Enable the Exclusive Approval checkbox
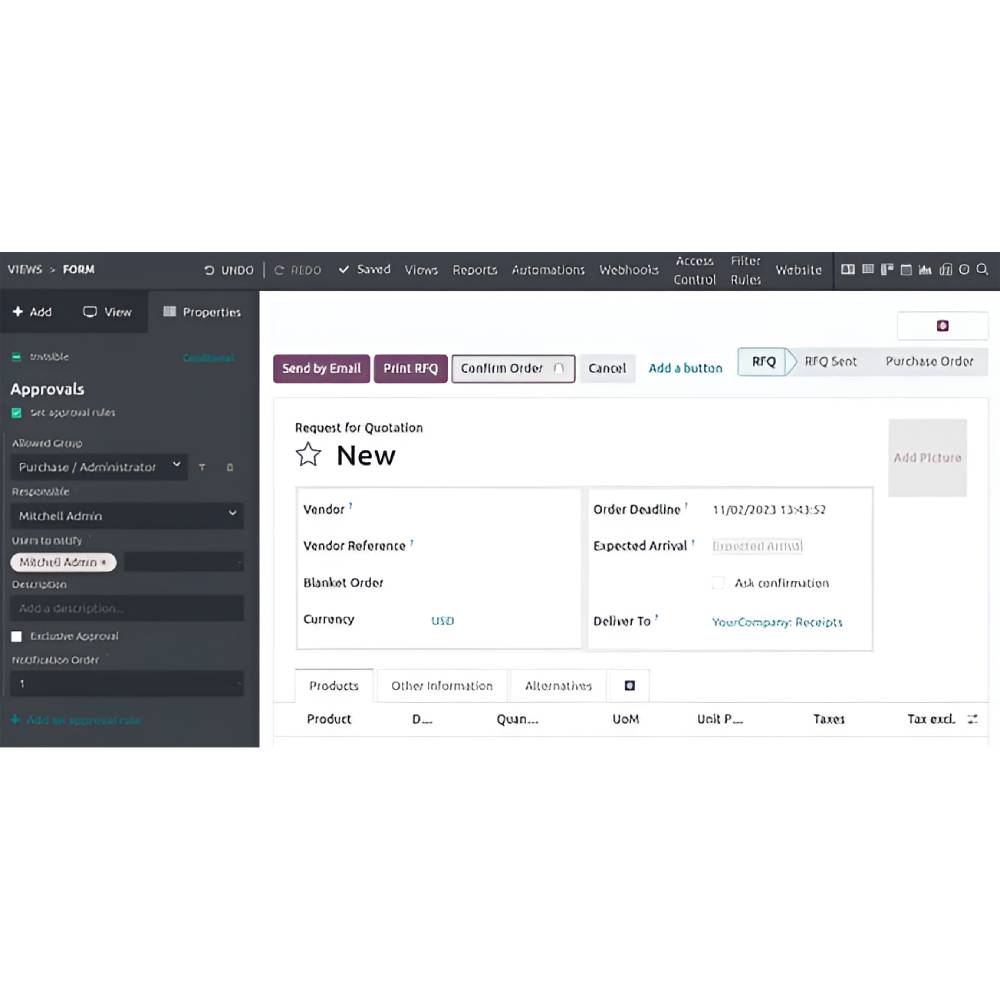Image resolution: width=1000 pixels, height=1000 pixels. click(16, 636)
